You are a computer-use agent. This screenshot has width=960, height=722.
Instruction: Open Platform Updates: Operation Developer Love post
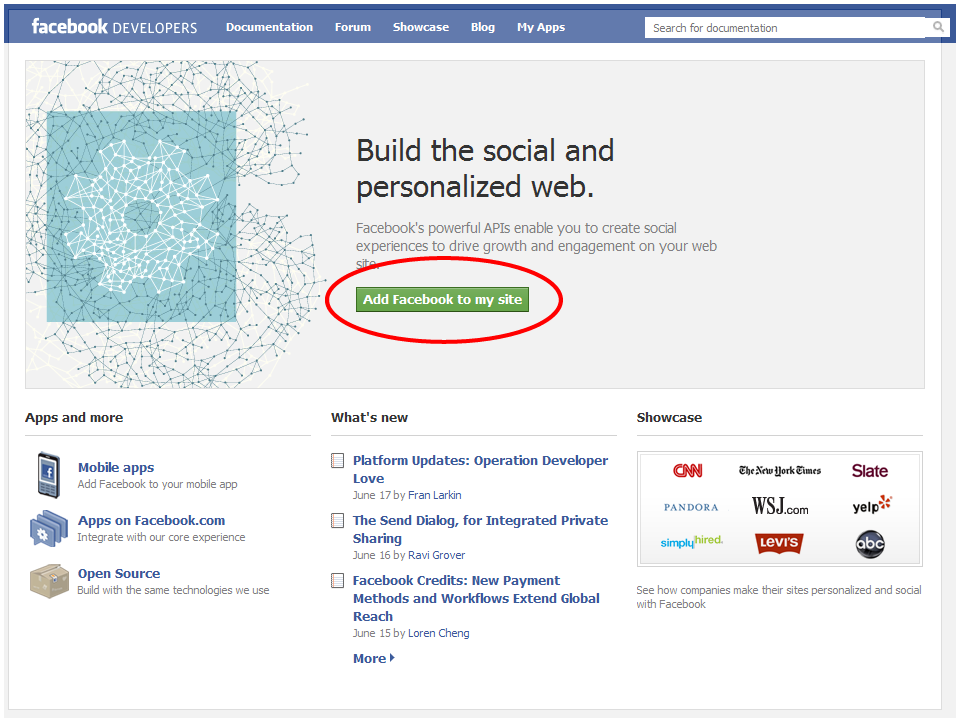[x=480, y=469]
